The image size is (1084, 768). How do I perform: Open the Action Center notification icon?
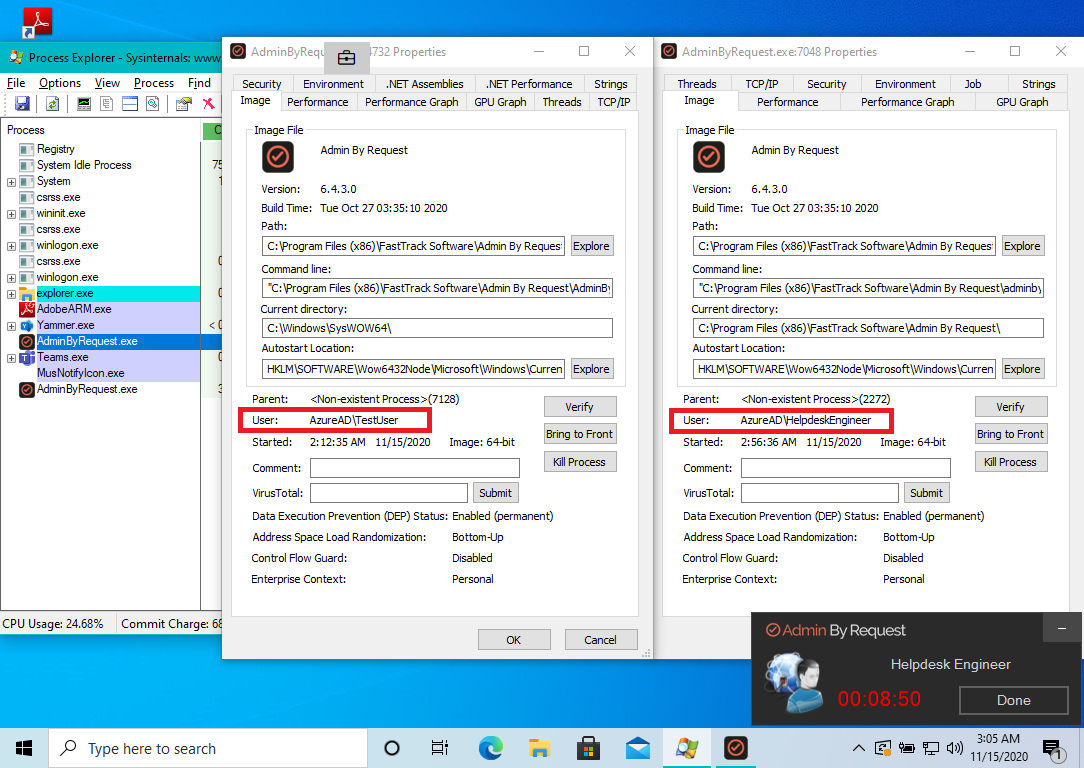(x=1052, y=748)
